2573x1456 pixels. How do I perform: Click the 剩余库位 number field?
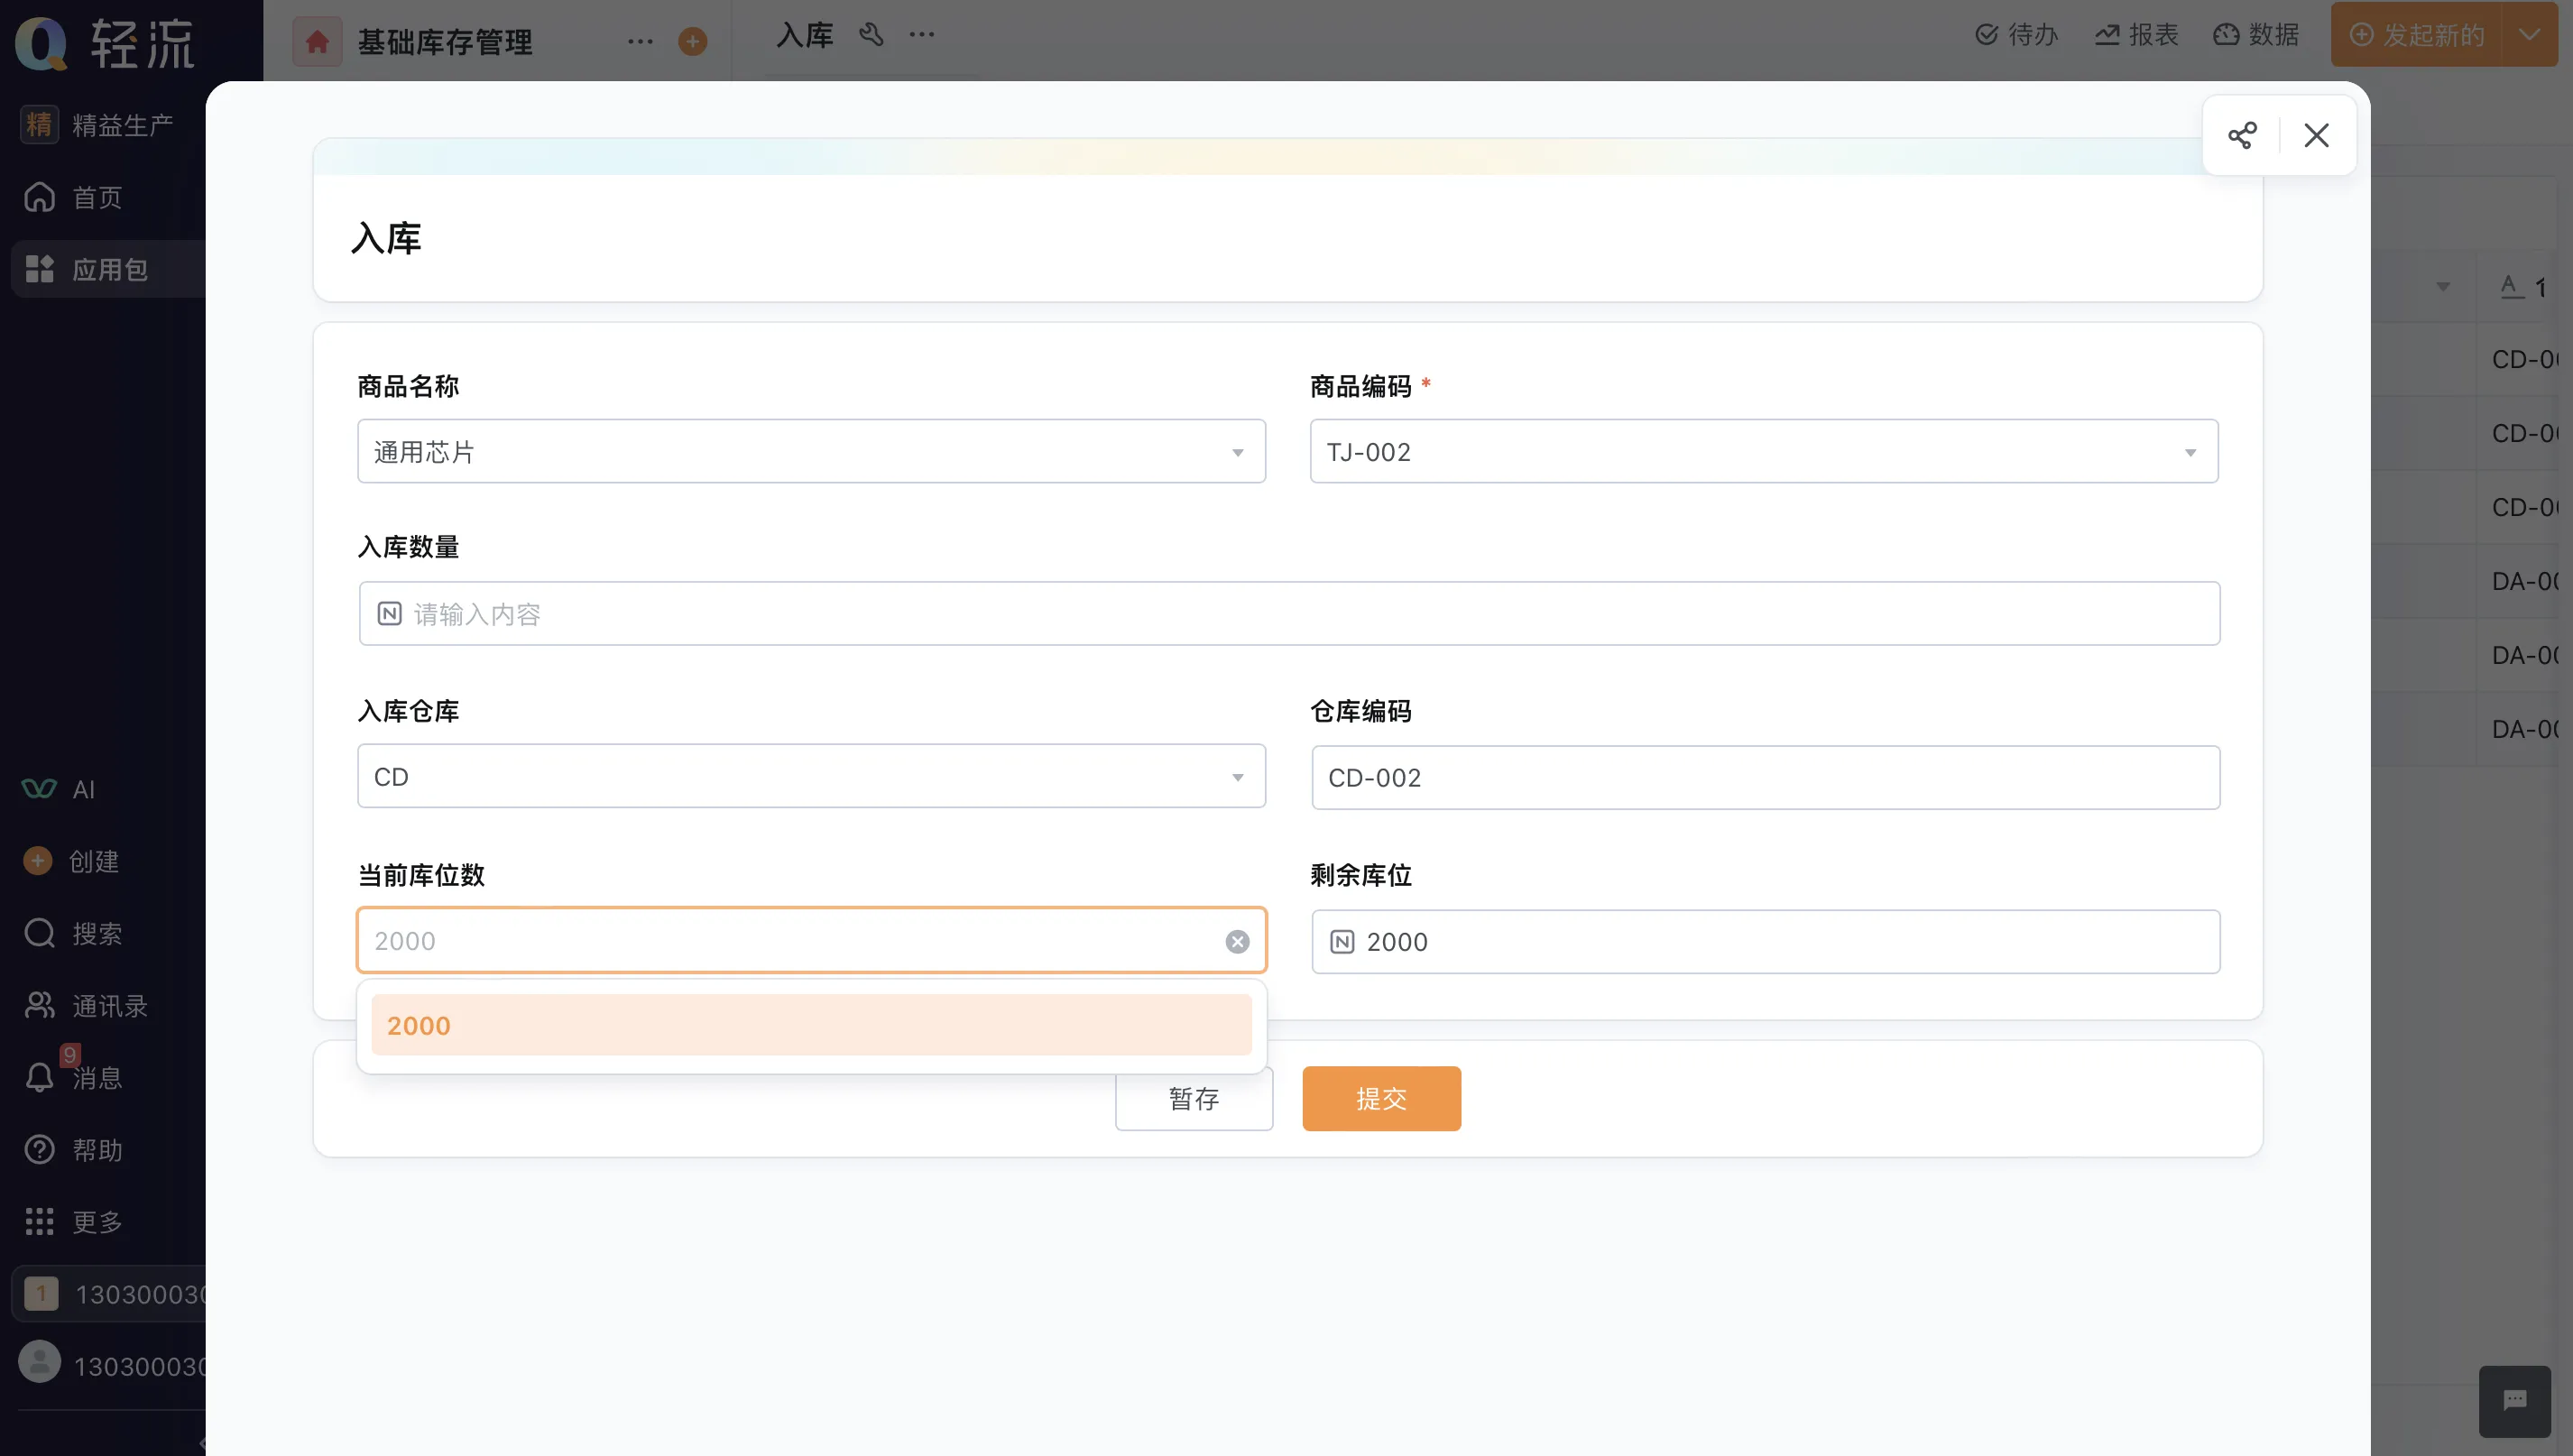click(x=1765, y=941)
